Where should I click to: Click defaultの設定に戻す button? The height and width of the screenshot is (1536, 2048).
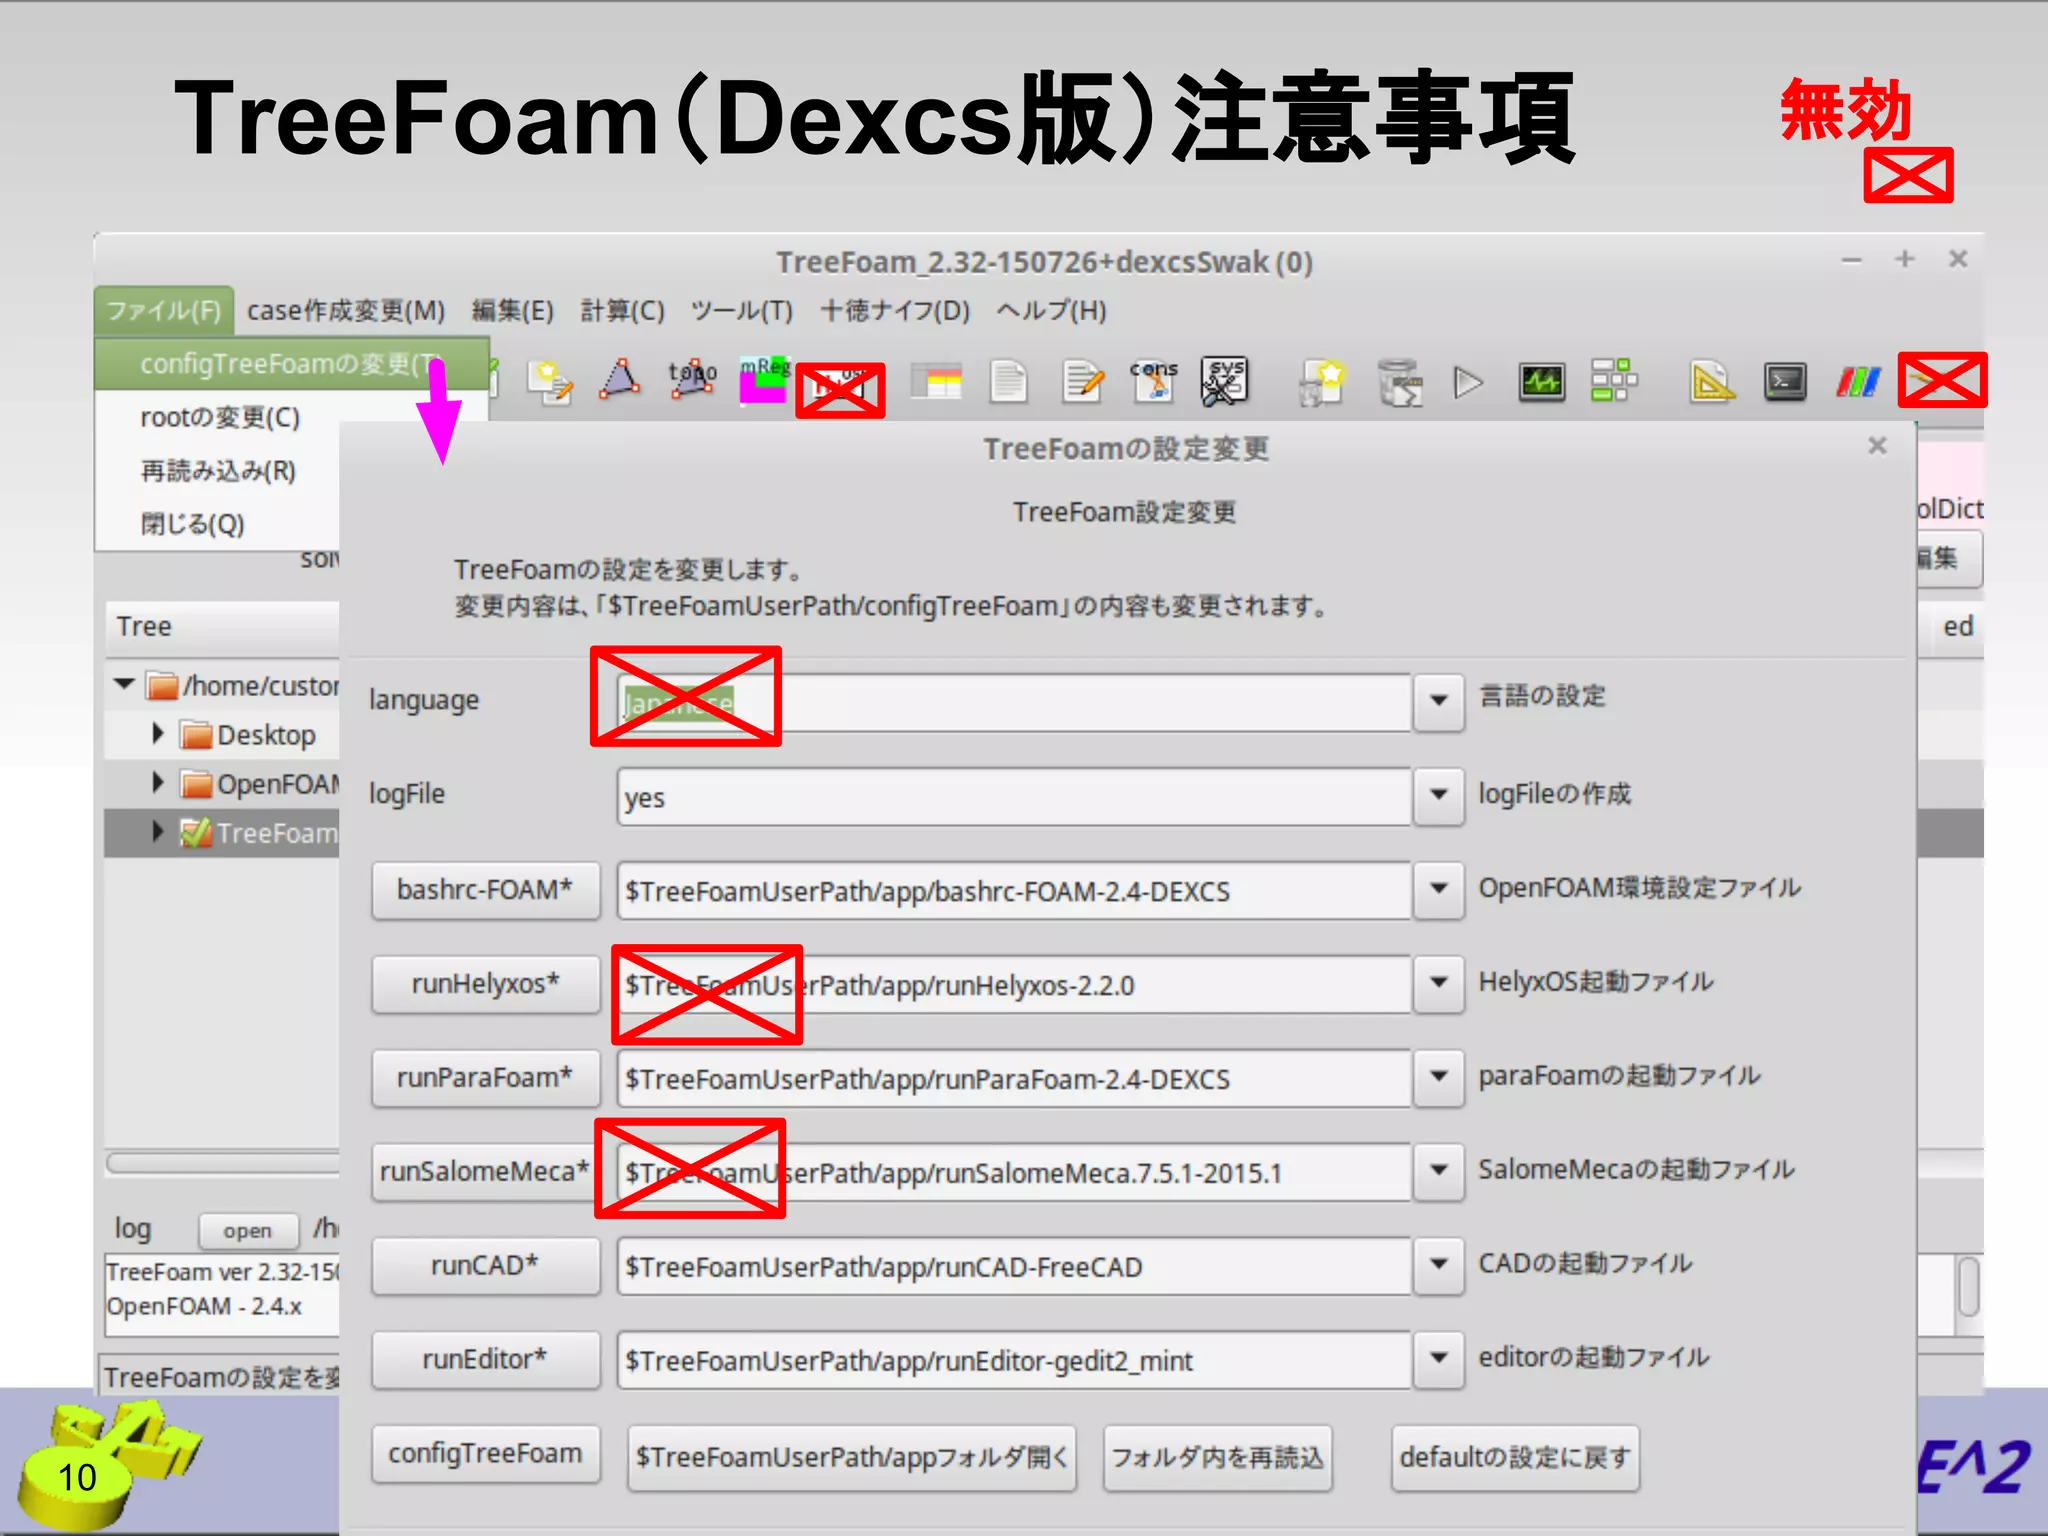(1515, 1457)
